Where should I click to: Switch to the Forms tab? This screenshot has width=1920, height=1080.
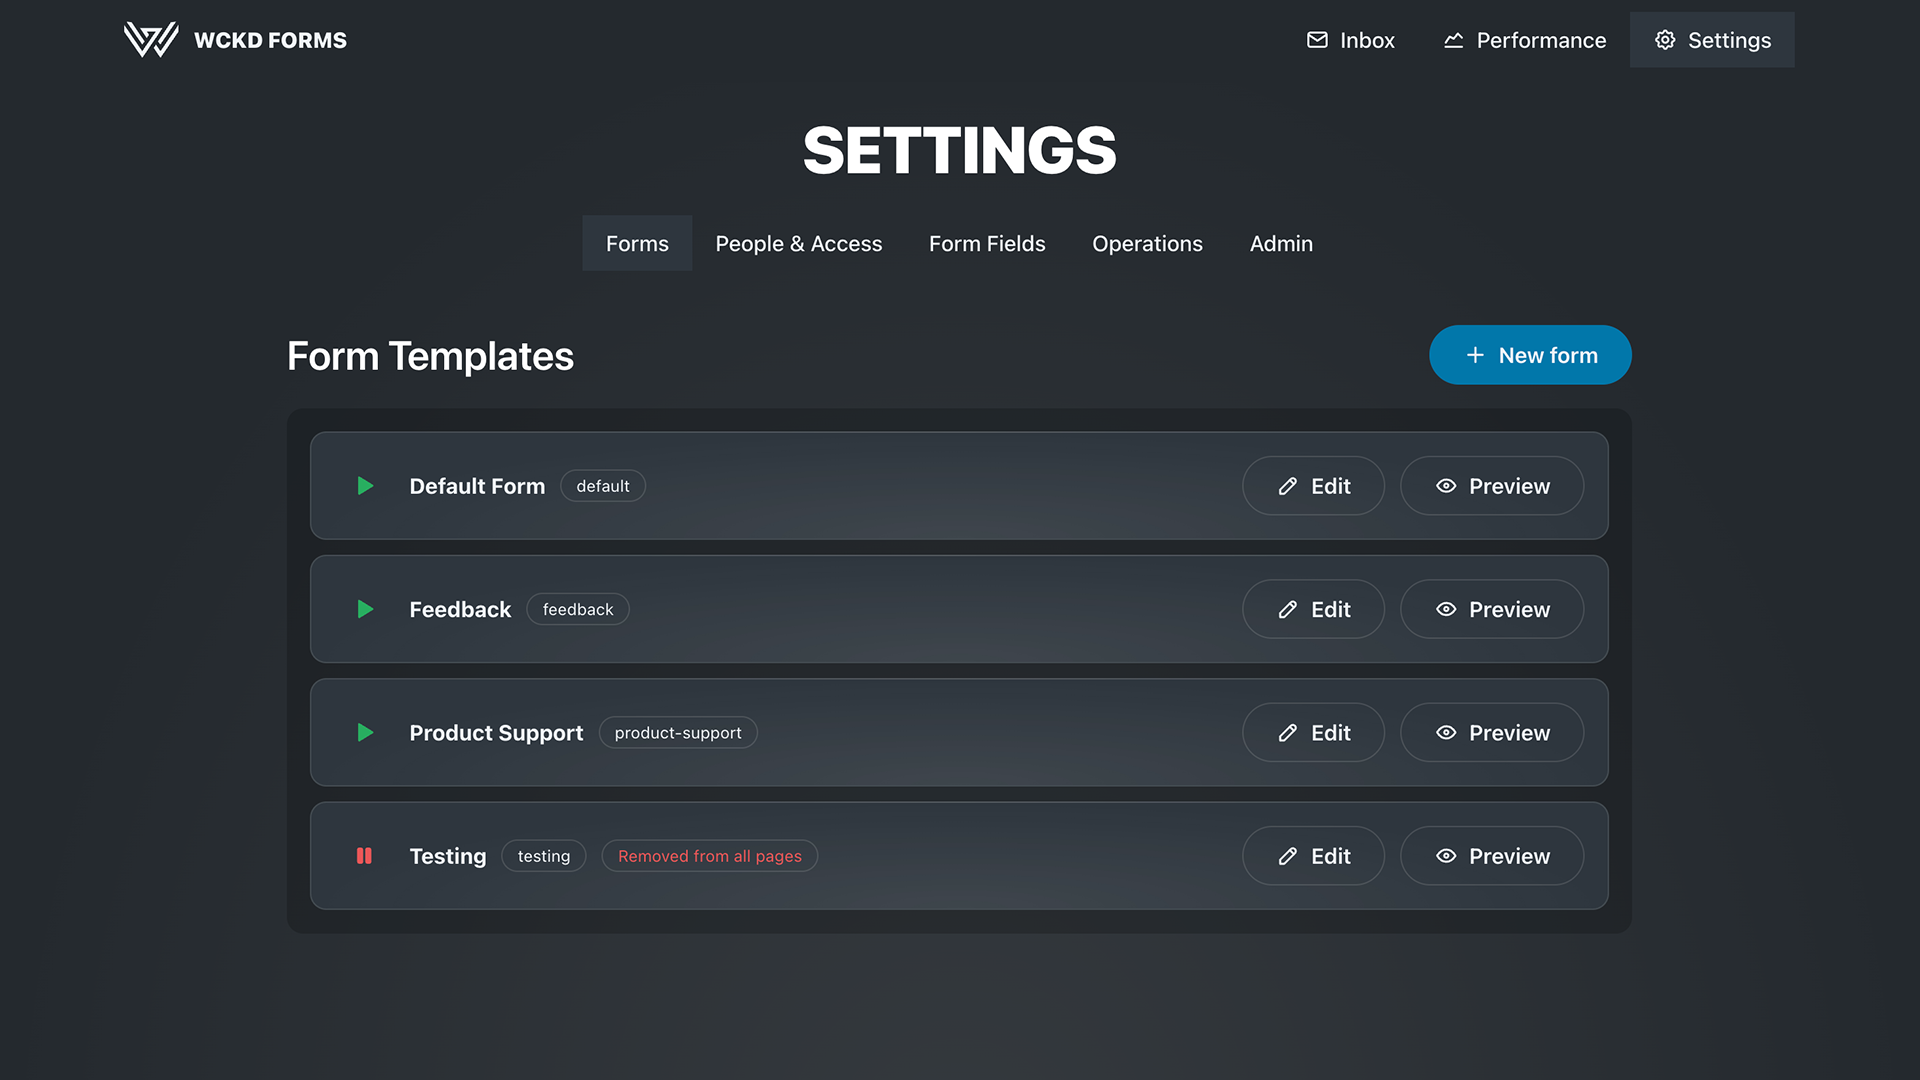(x=637, y=243)
